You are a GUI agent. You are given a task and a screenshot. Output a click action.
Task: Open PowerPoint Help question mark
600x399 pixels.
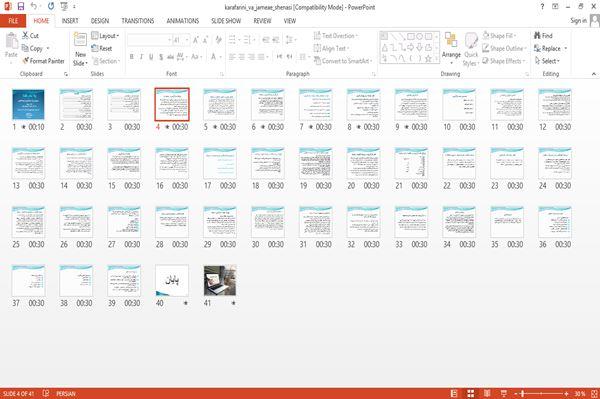(x=542, y=7)
